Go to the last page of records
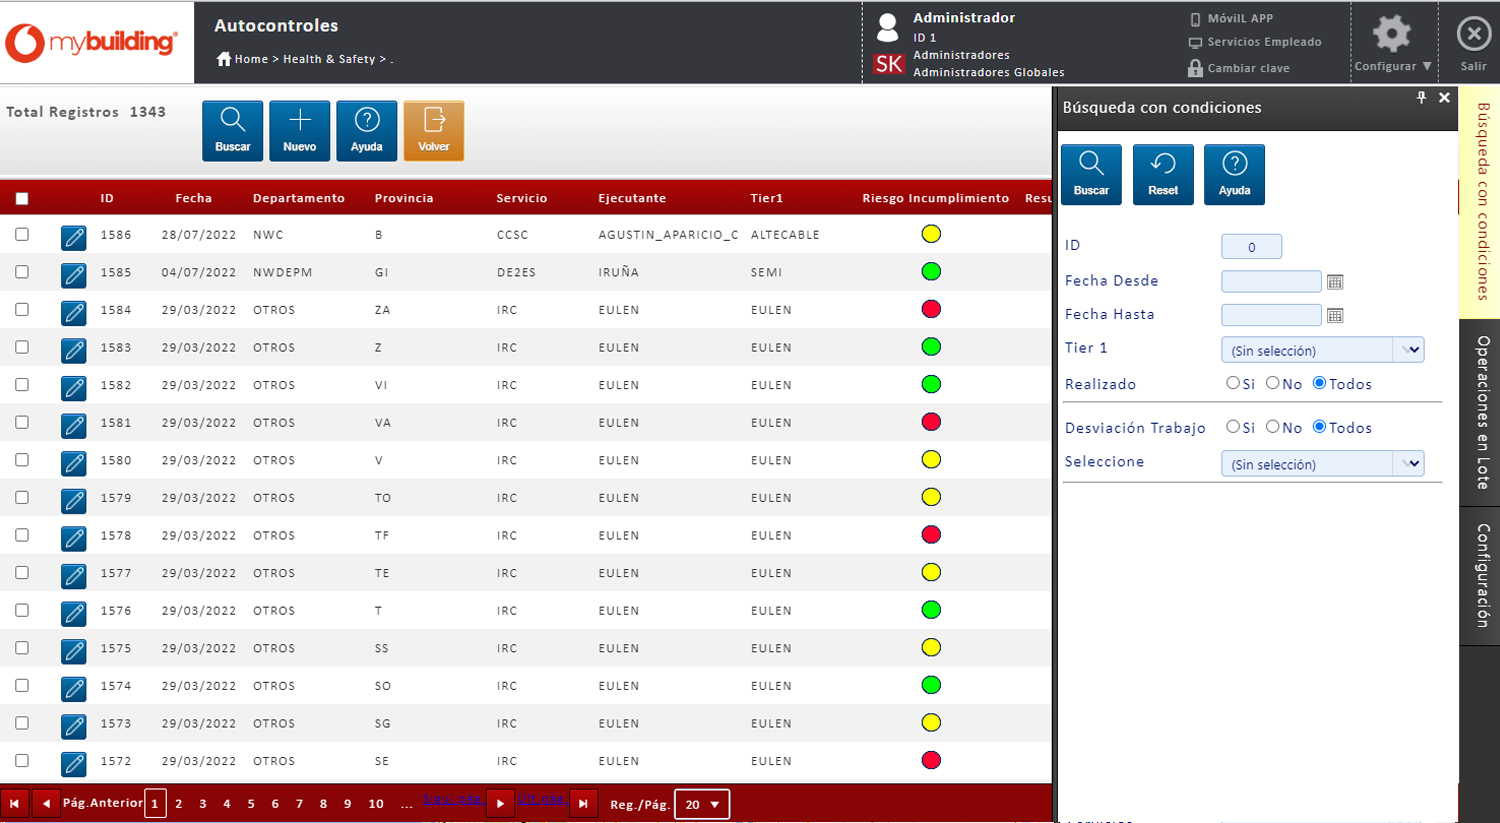1500x823 pixels. click(x=583, y=804)
